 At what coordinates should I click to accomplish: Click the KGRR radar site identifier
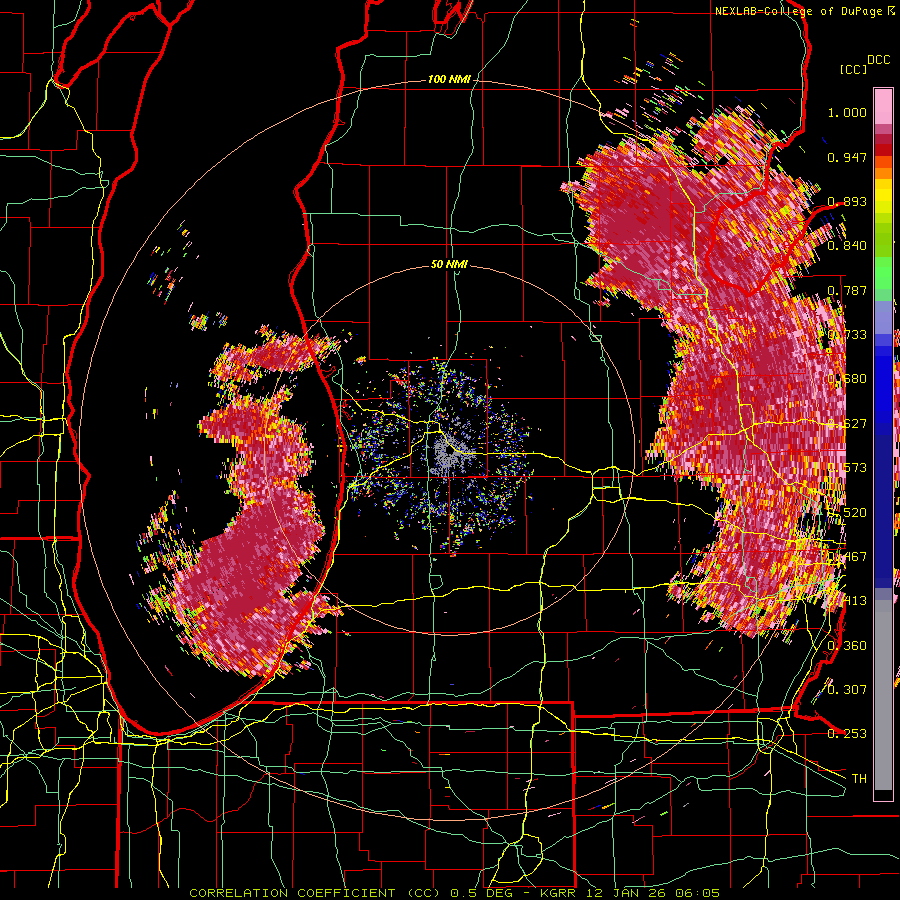tap(557, 893)
